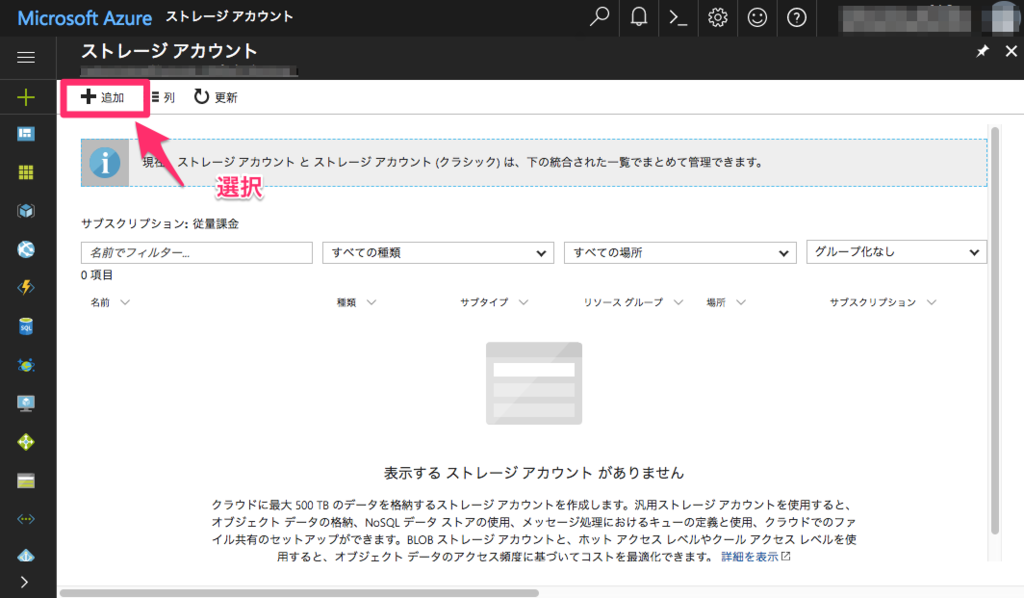Open notifications bell icon
Viewport: 1024px width, 598px height.
[639, 17]
